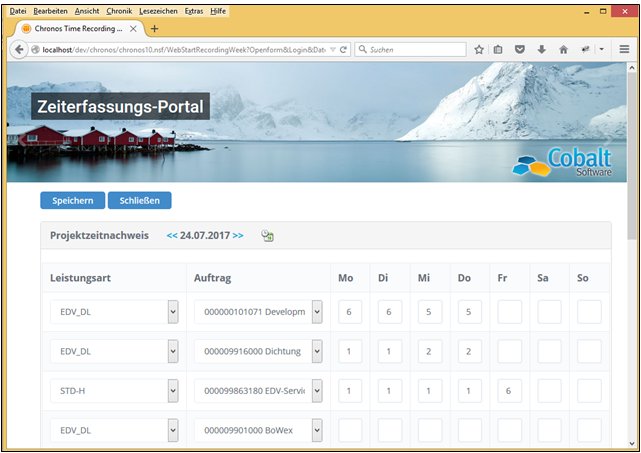Image resolution: width=641 pixels, height=453 pixels.
Task: Bookmark this page with the star icon
Action: 479,49
